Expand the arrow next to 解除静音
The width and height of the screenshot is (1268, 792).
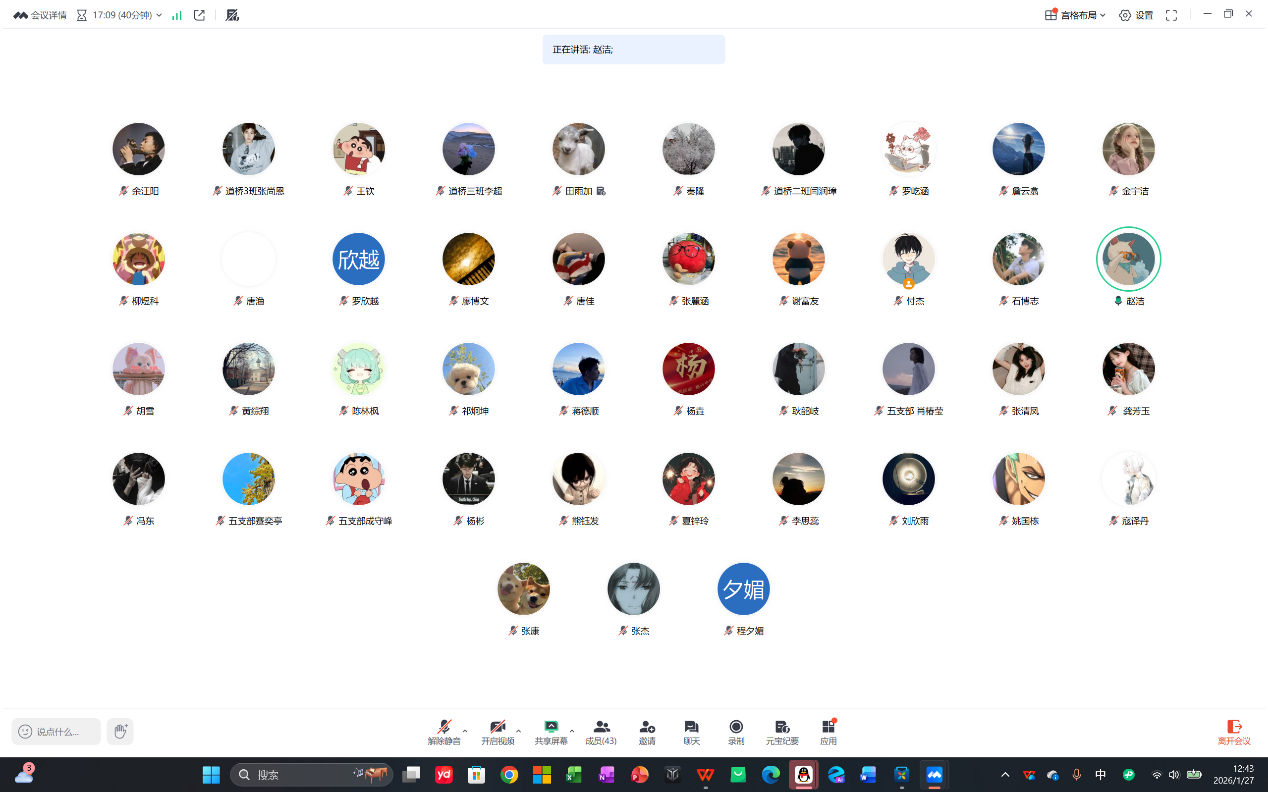465,731
